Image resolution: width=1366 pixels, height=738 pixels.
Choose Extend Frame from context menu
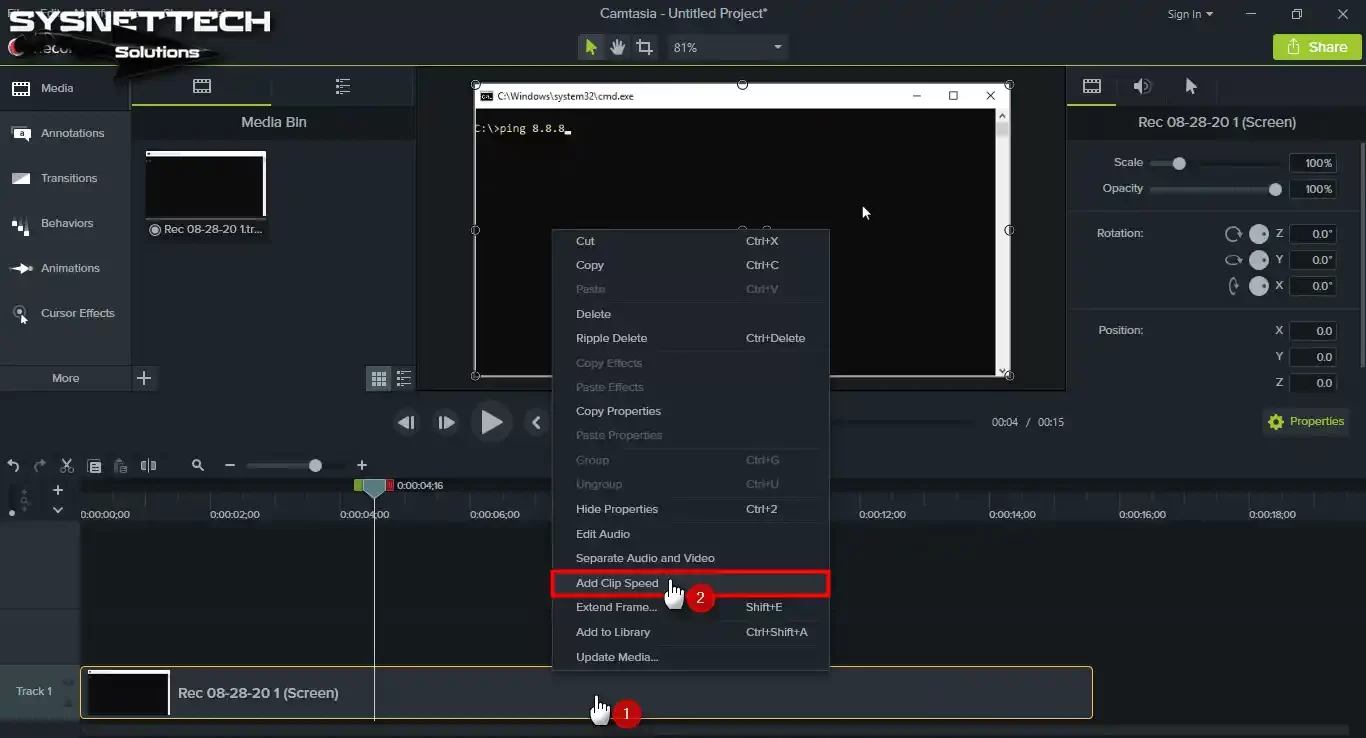click(x=690, y=607)
